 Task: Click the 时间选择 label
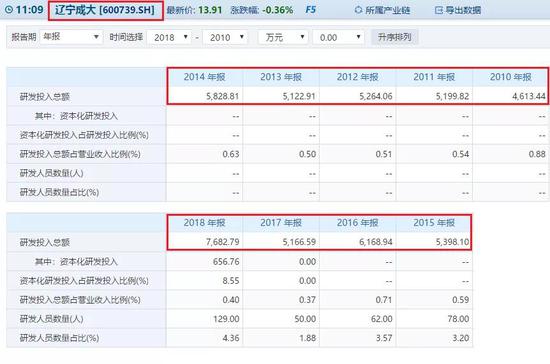126,37
